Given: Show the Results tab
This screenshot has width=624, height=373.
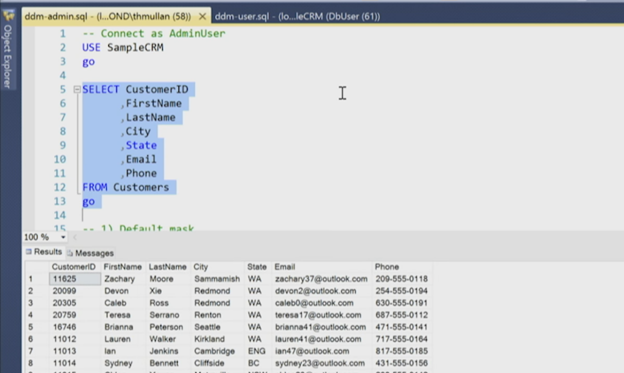Looking at the screenshot, I should (44, 252).
